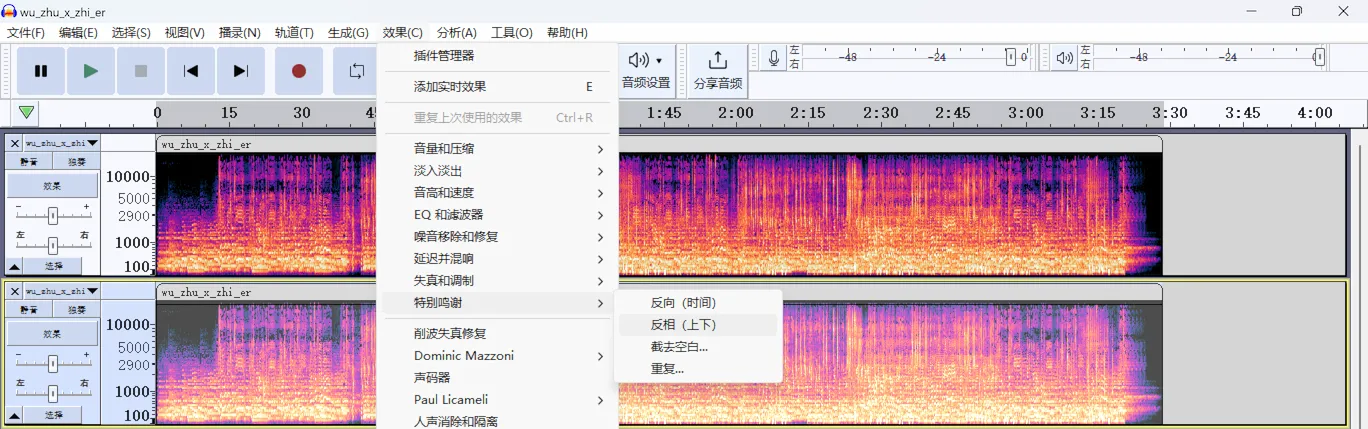1368x429 pixels.
Task: Solo the first track with 独奏
Action: [x=76, y=162]
